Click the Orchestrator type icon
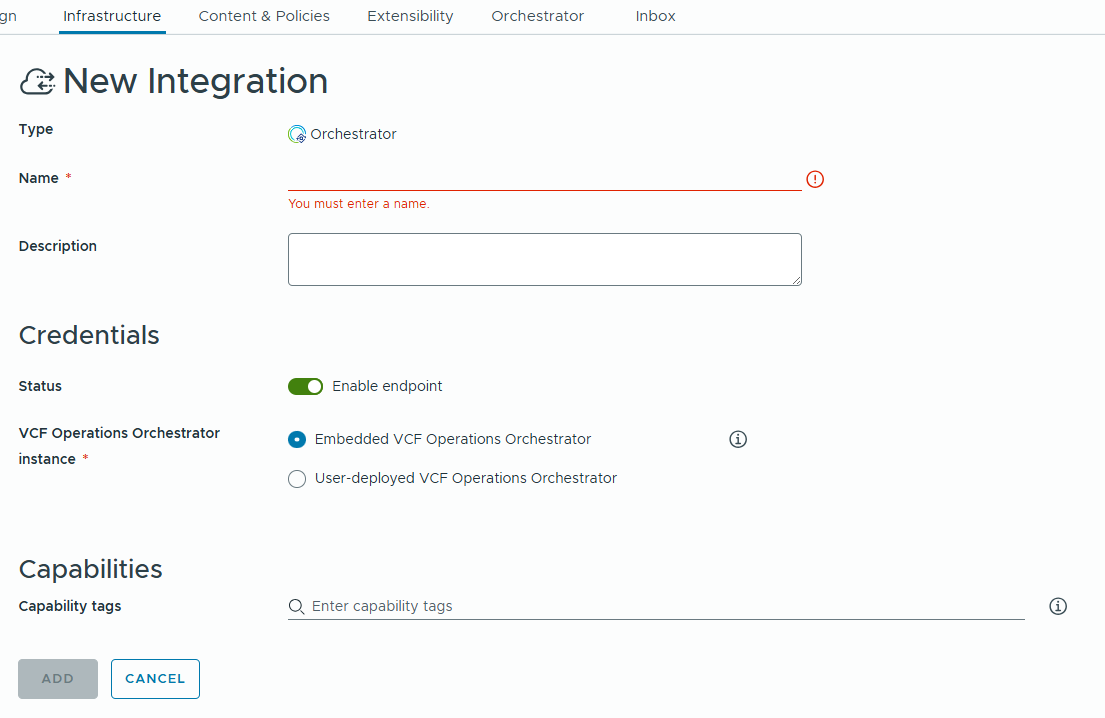This screenshot has height=718, width=1105. coord(297,135)
